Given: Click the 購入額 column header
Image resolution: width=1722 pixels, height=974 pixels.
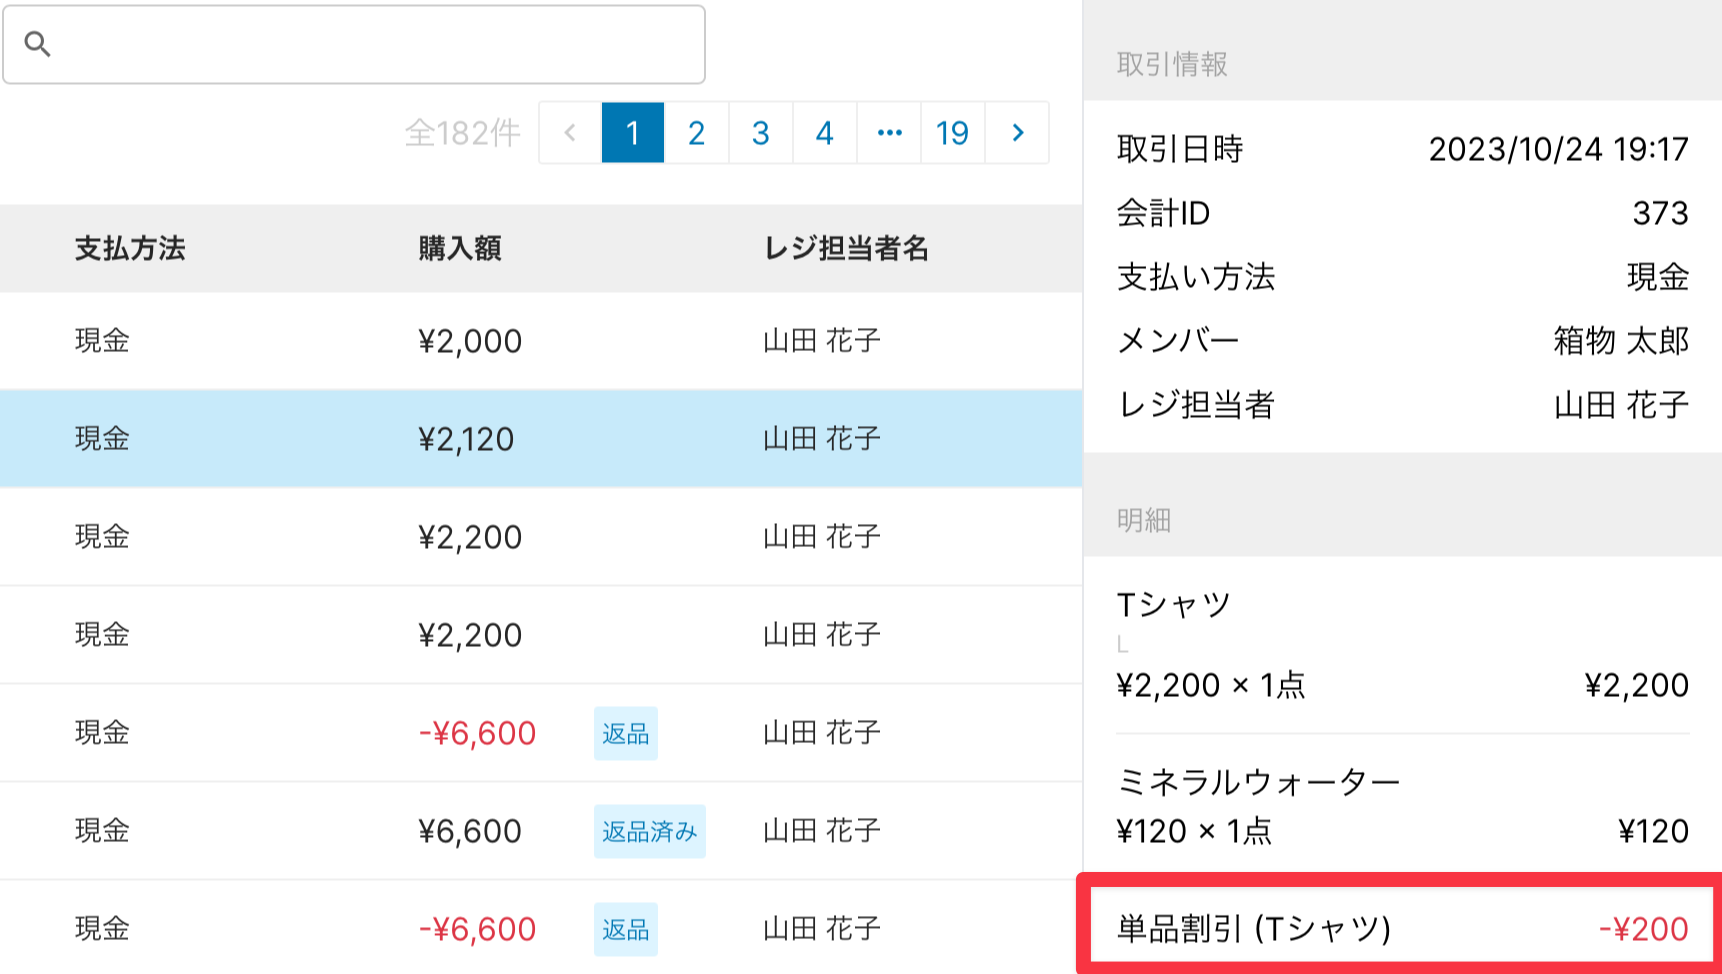Looking at the screenshot, I should coord(460,248).
